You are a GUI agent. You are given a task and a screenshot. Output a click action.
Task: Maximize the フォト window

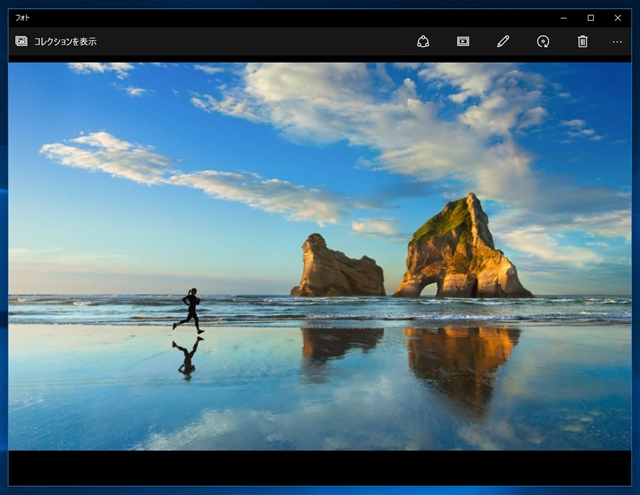click(x=591, y=18)
